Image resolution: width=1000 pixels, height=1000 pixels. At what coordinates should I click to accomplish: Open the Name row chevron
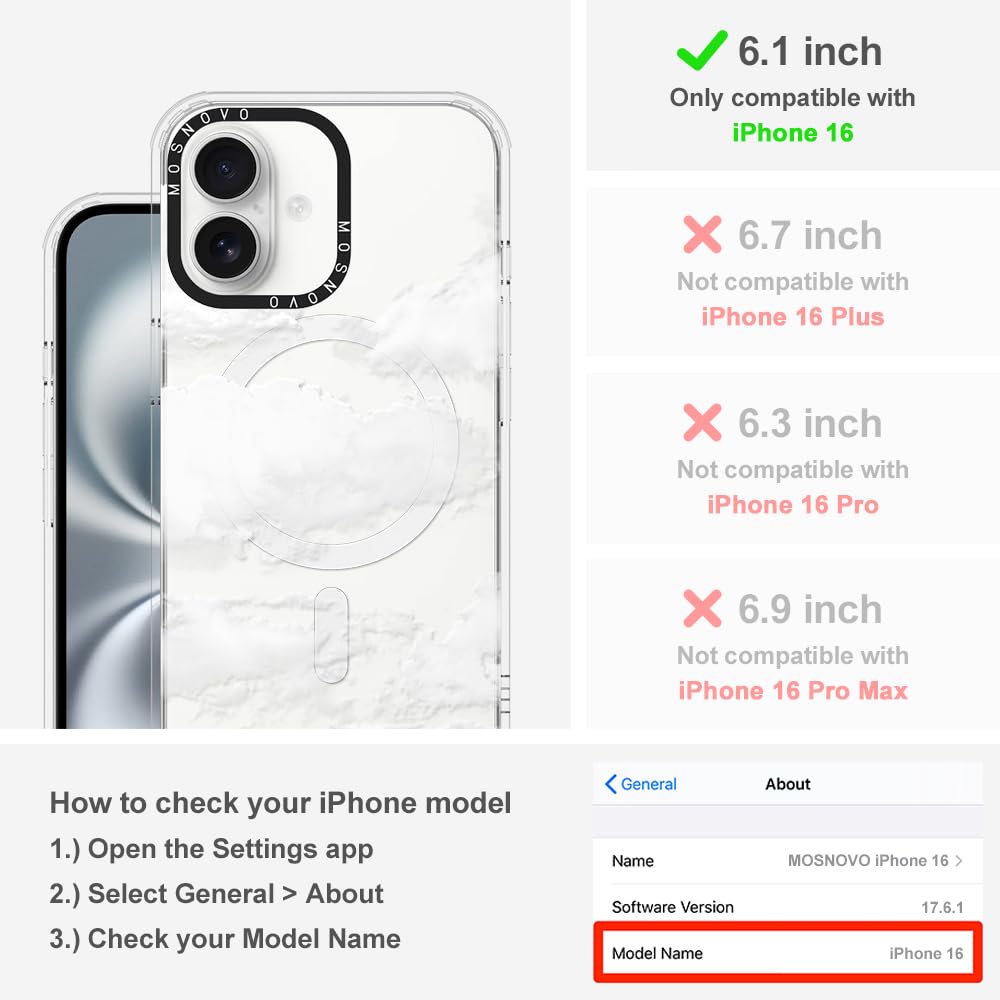coord(959,860)
